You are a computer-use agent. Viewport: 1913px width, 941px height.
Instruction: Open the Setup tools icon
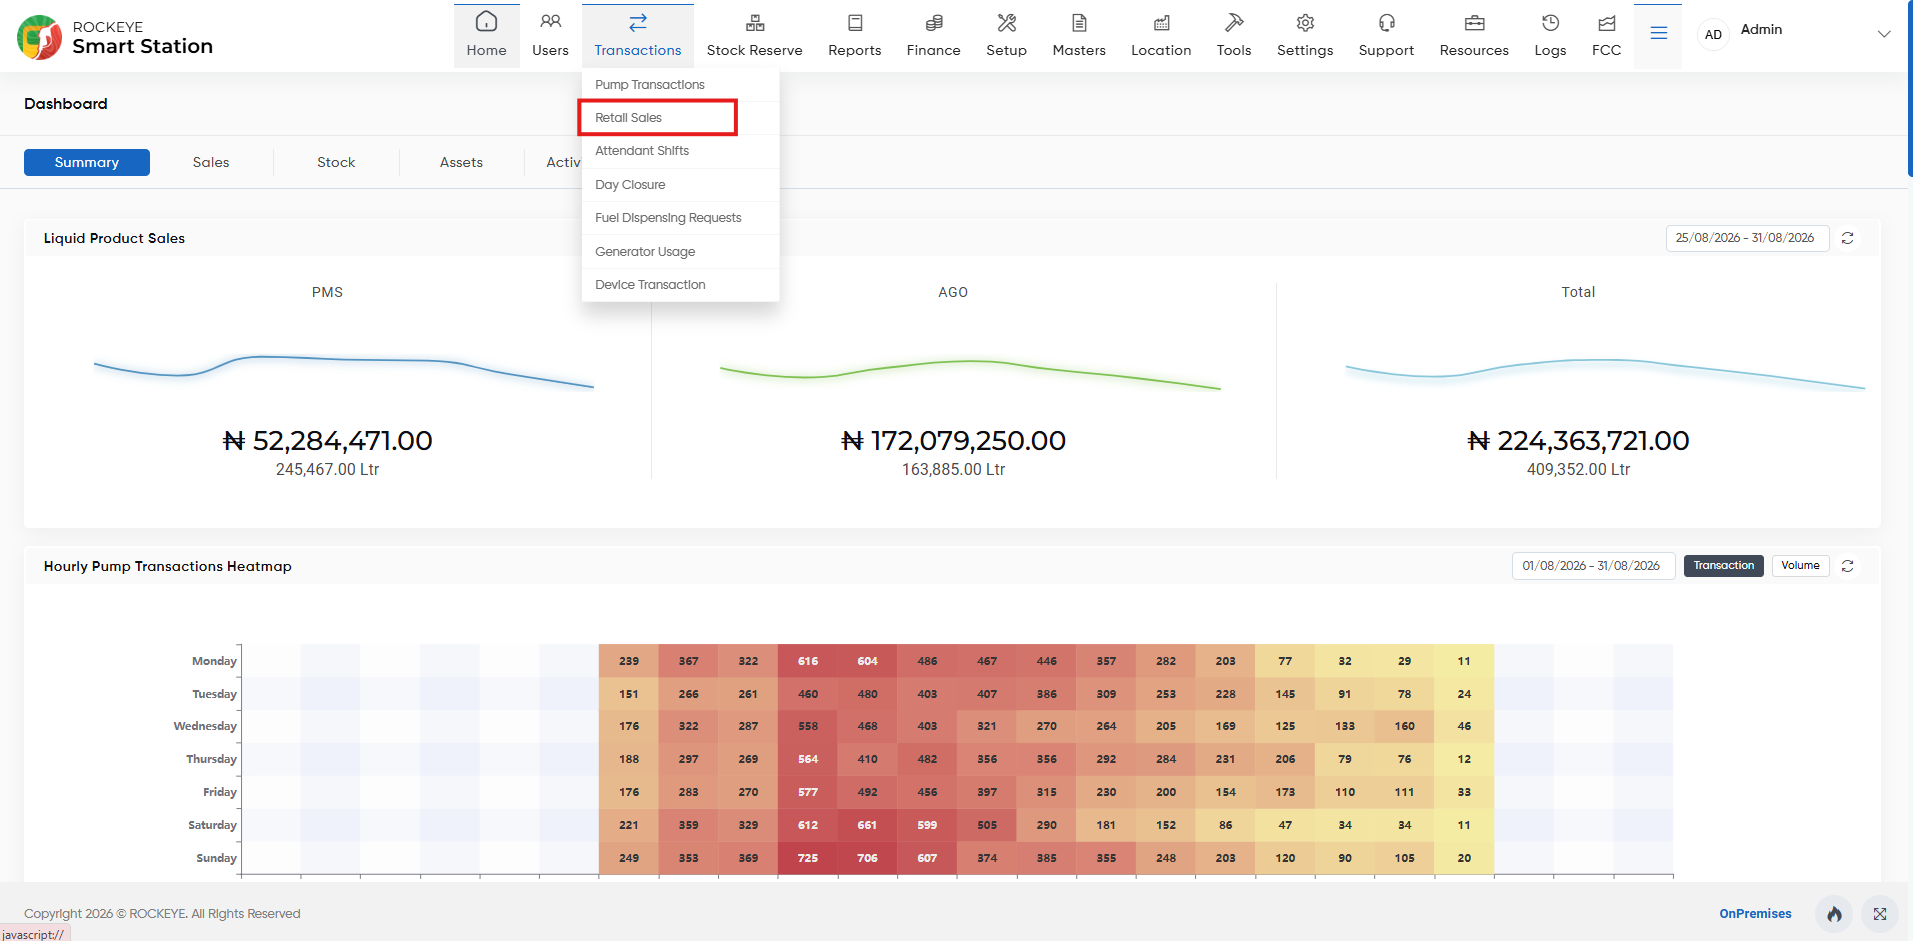[x=1006, y=23]
